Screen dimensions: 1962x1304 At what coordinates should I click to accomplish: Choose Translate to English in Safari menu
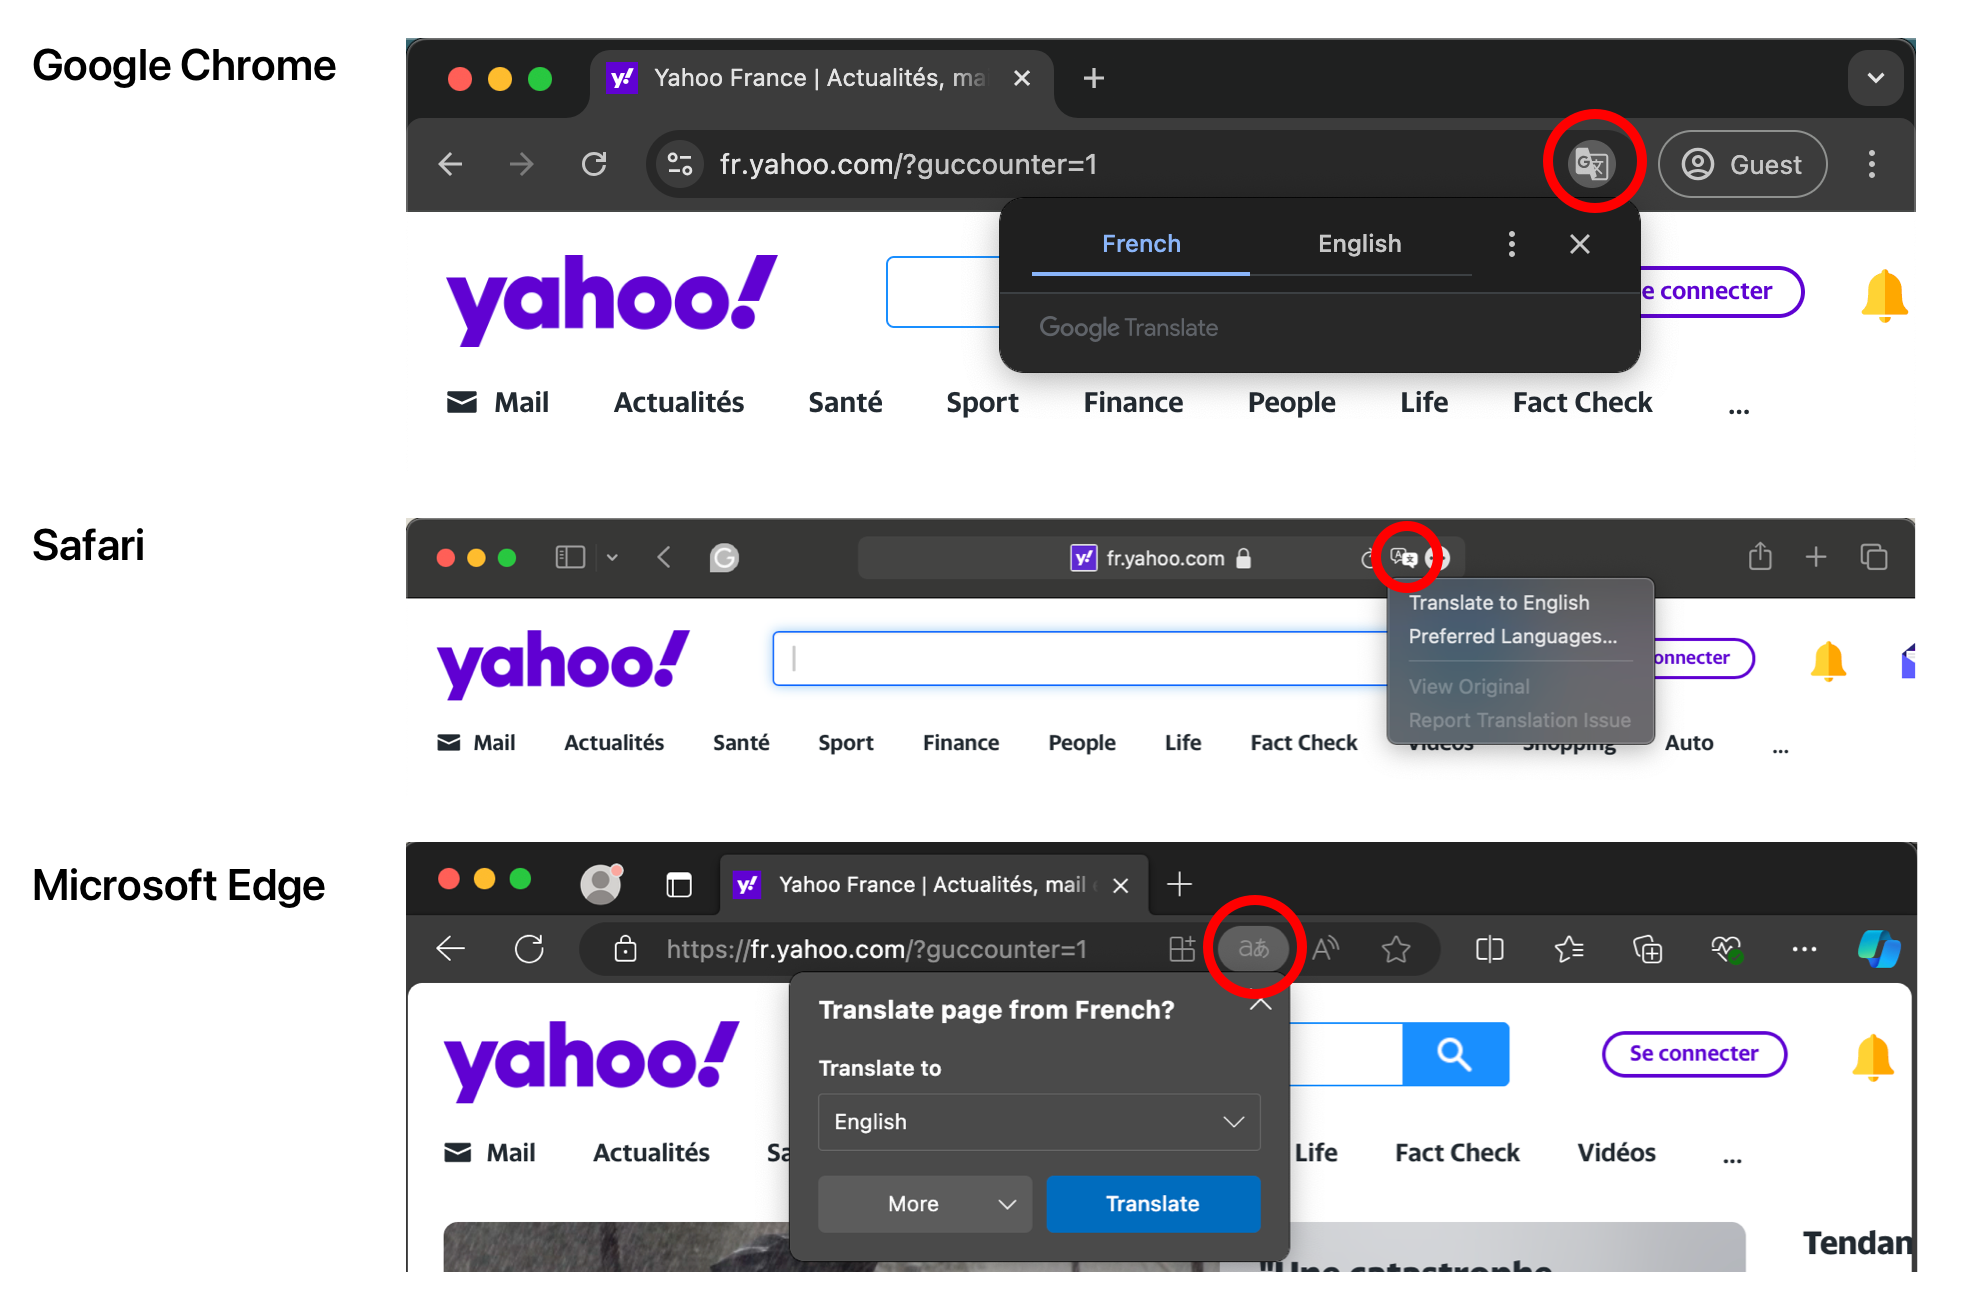coord(1498,603)
